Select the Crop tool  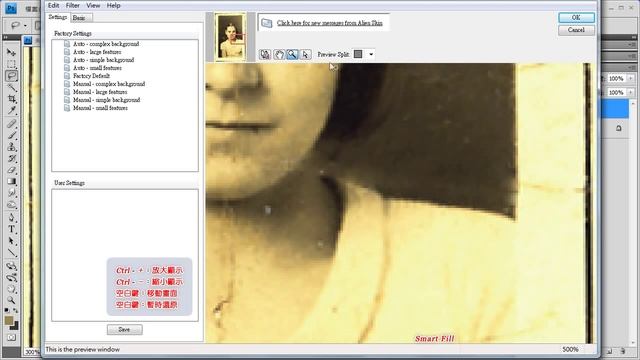(11, 99)
